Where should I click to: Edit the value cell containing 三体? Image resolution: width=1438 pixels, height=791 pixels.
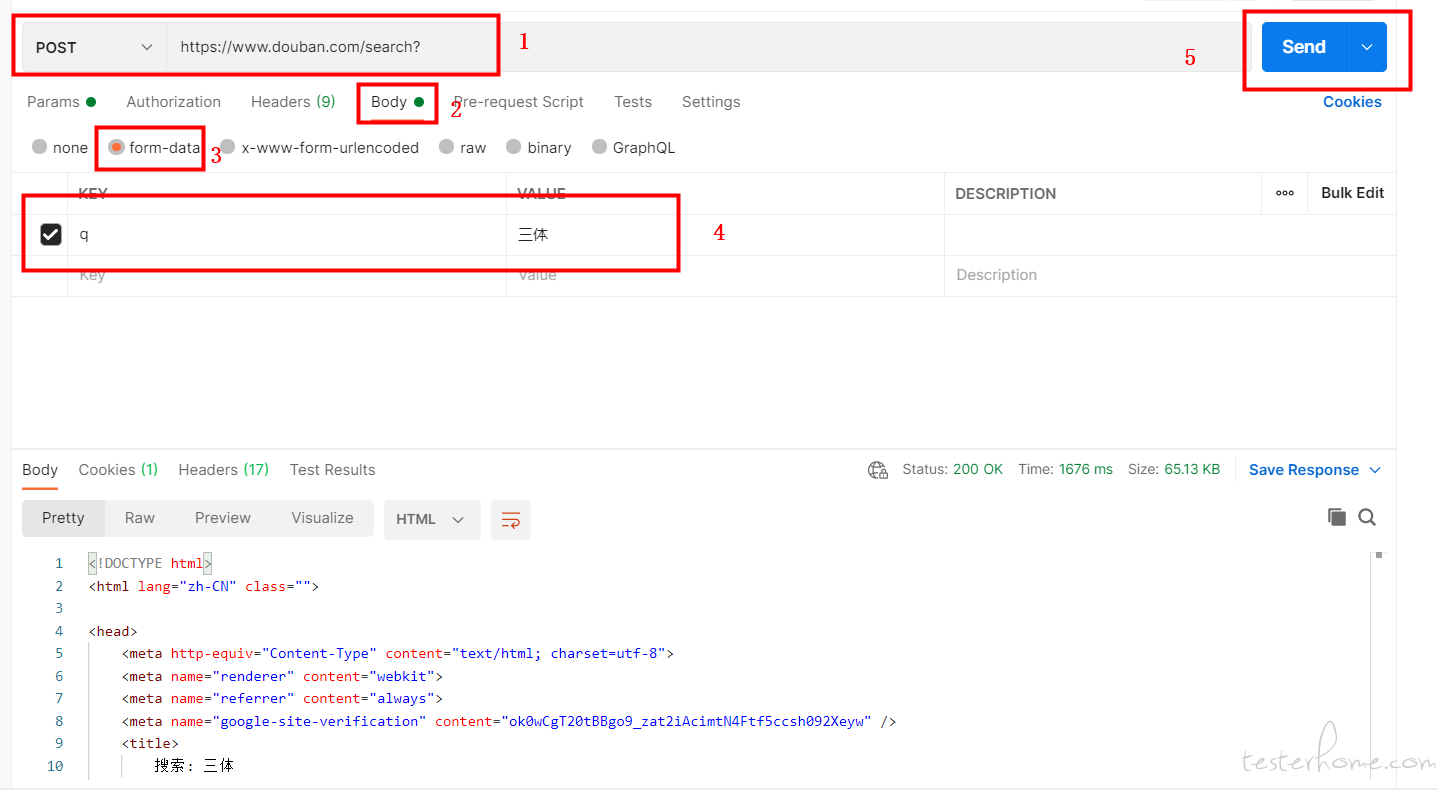pos(725,235)
